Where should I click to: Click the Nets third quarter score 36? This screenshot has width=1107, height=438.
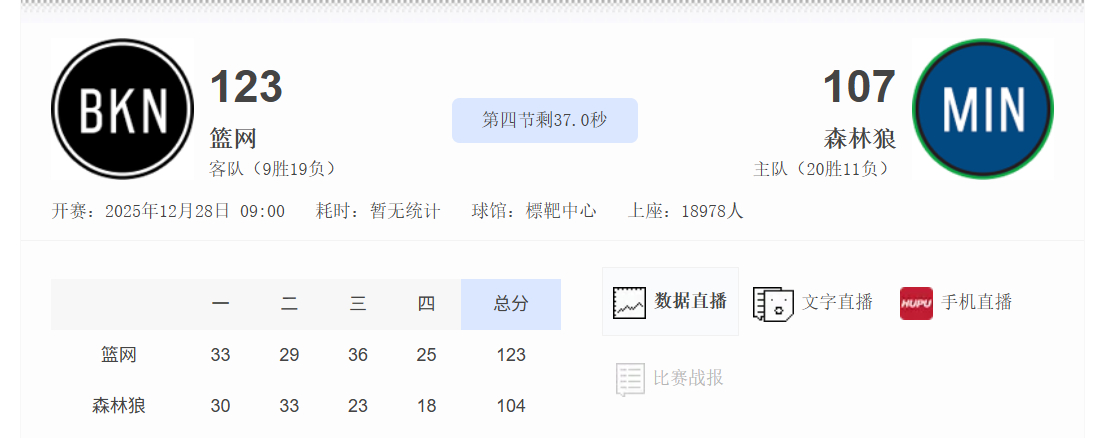coord(358,355)
